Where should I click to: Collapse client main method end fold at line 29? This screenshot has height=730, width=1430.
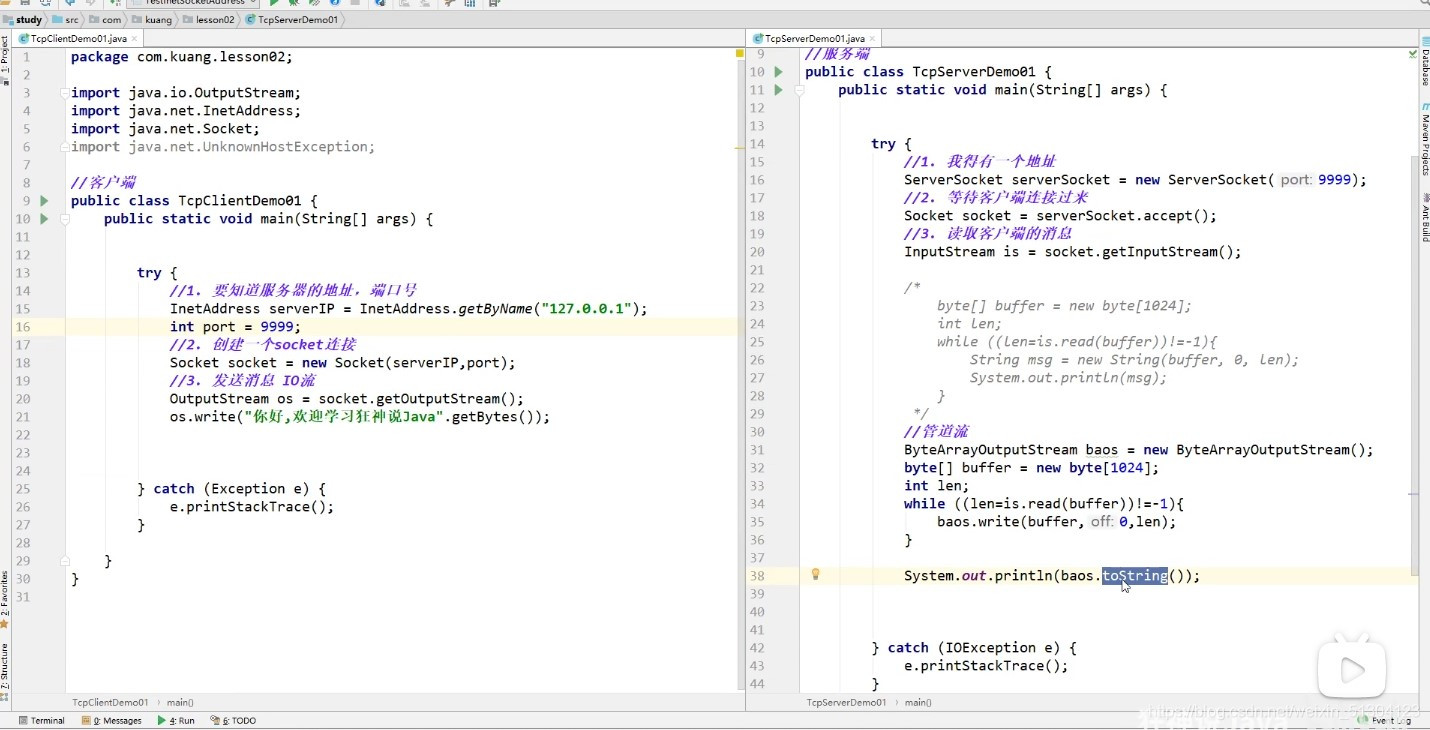(x=63, y=561)
